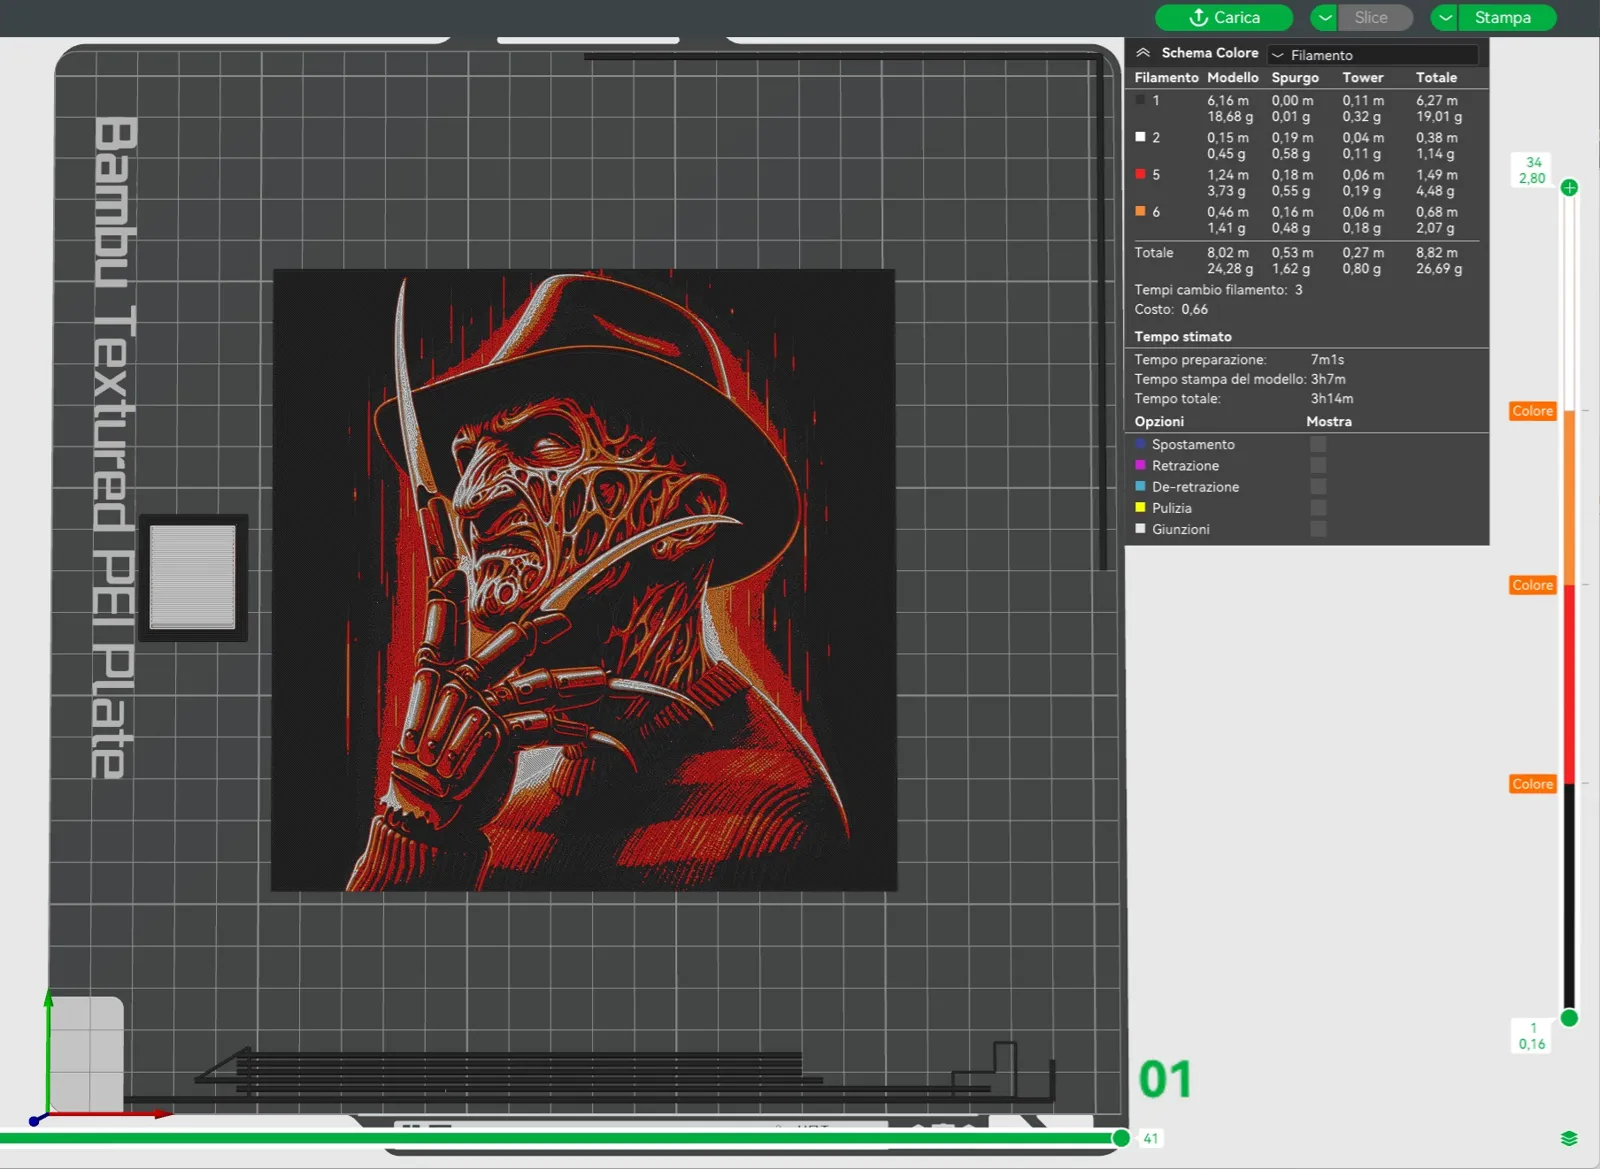The width and height of the screenshot is (1600, 1169).
Task: Click the Tempi cambio filamento: 3 text
Action: 1218,290
